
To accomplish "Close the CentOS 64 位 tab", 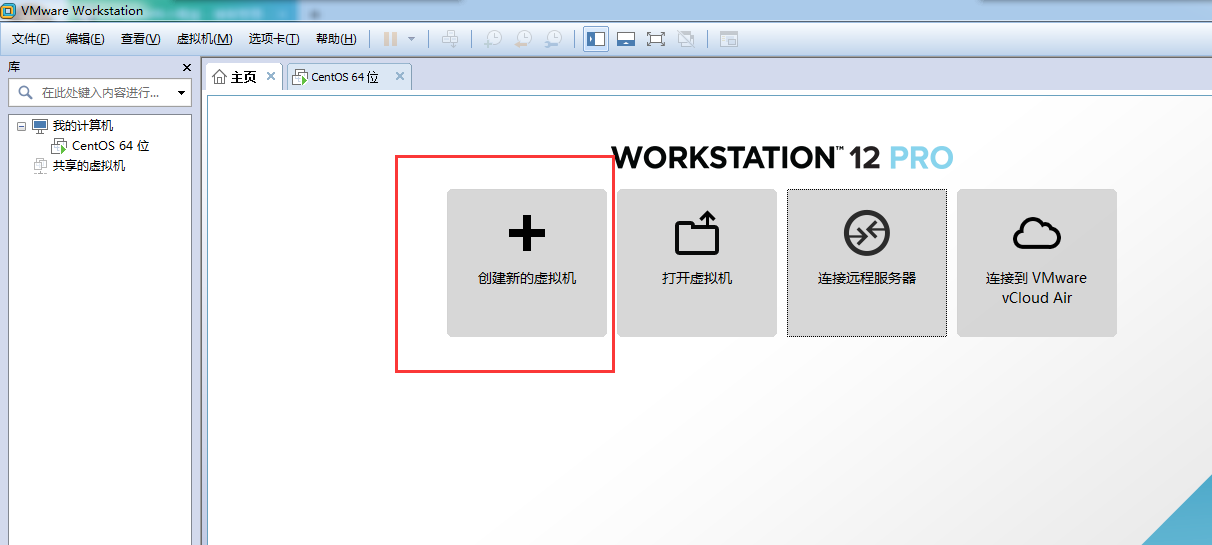I will point(400,76).
